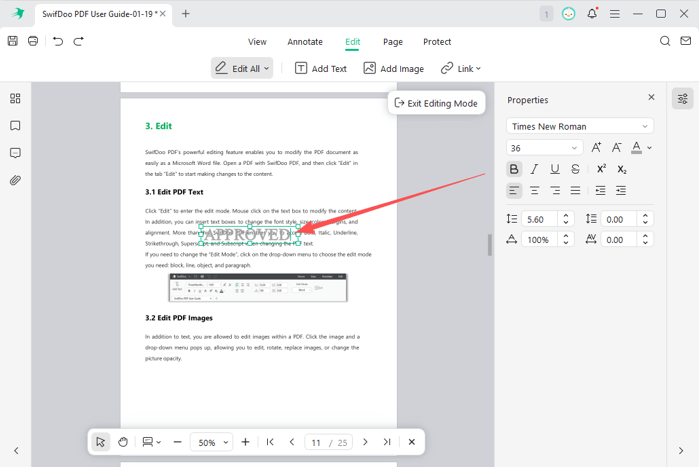Set right text alignment
700x467 pixels.
tap(555, 191)
